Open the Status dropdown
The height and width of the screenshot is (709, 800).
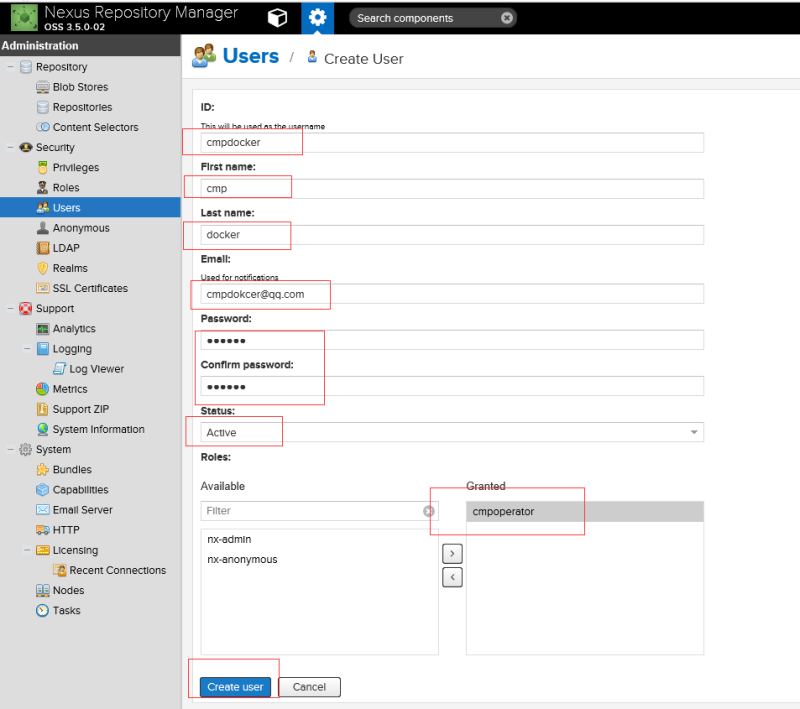pyautogui.click(x=693, y=432)
